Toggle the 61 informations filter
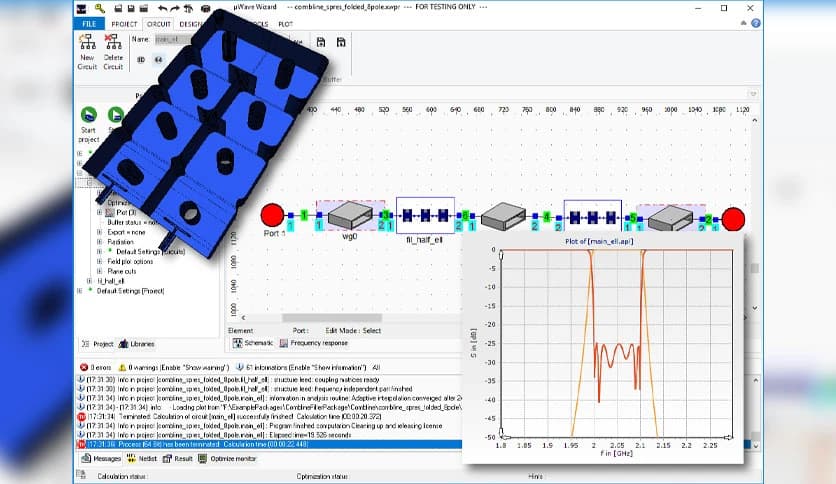 (x=301, y=367)
